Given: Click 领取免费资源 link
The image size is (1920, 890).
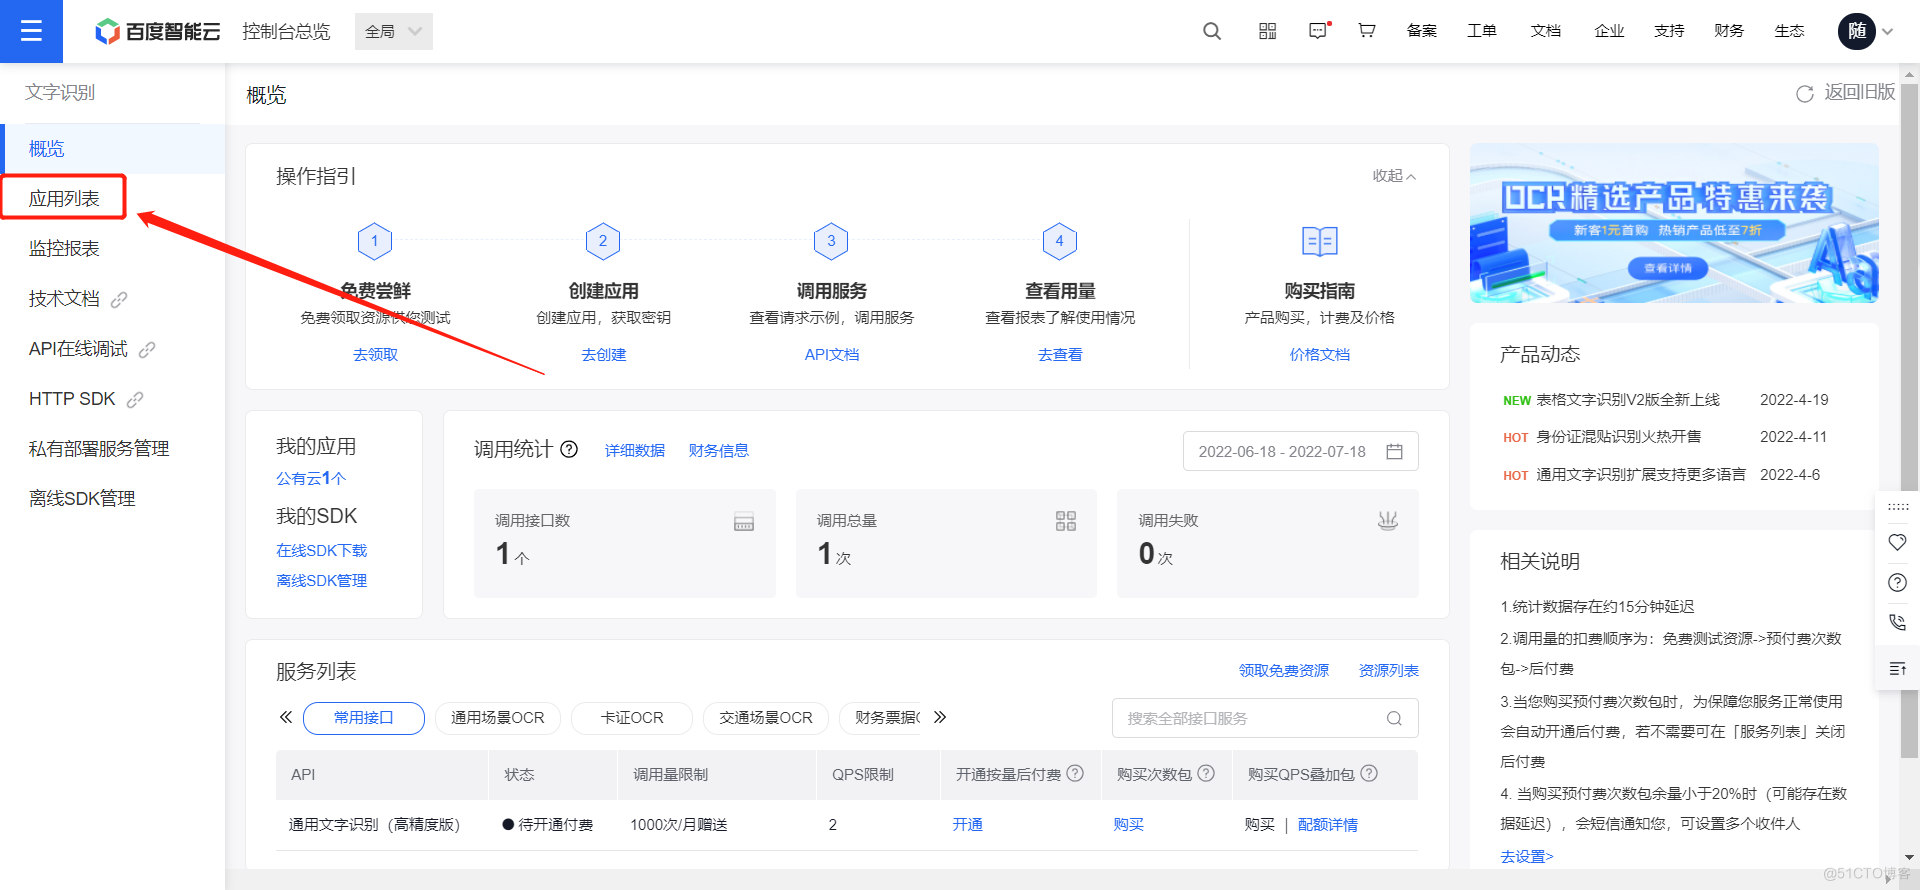Looking at the screenshot, I should point(1284,671).
